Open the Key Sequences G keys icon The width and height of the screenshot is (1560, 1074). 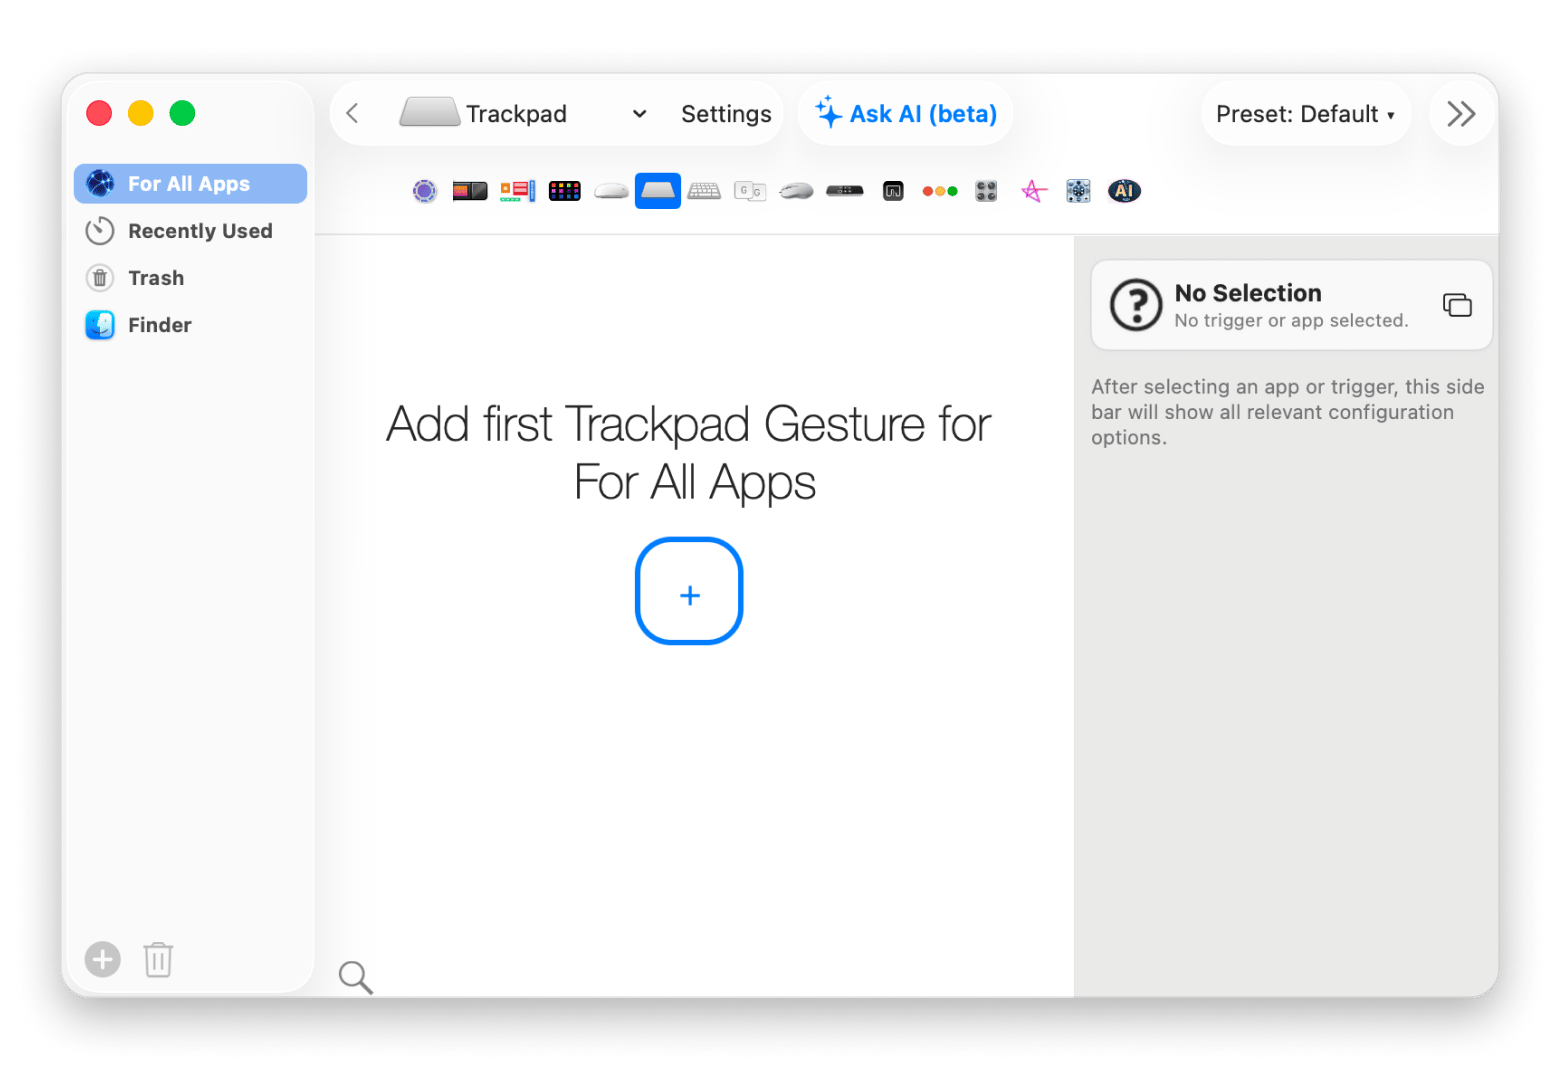click(750, 191)
